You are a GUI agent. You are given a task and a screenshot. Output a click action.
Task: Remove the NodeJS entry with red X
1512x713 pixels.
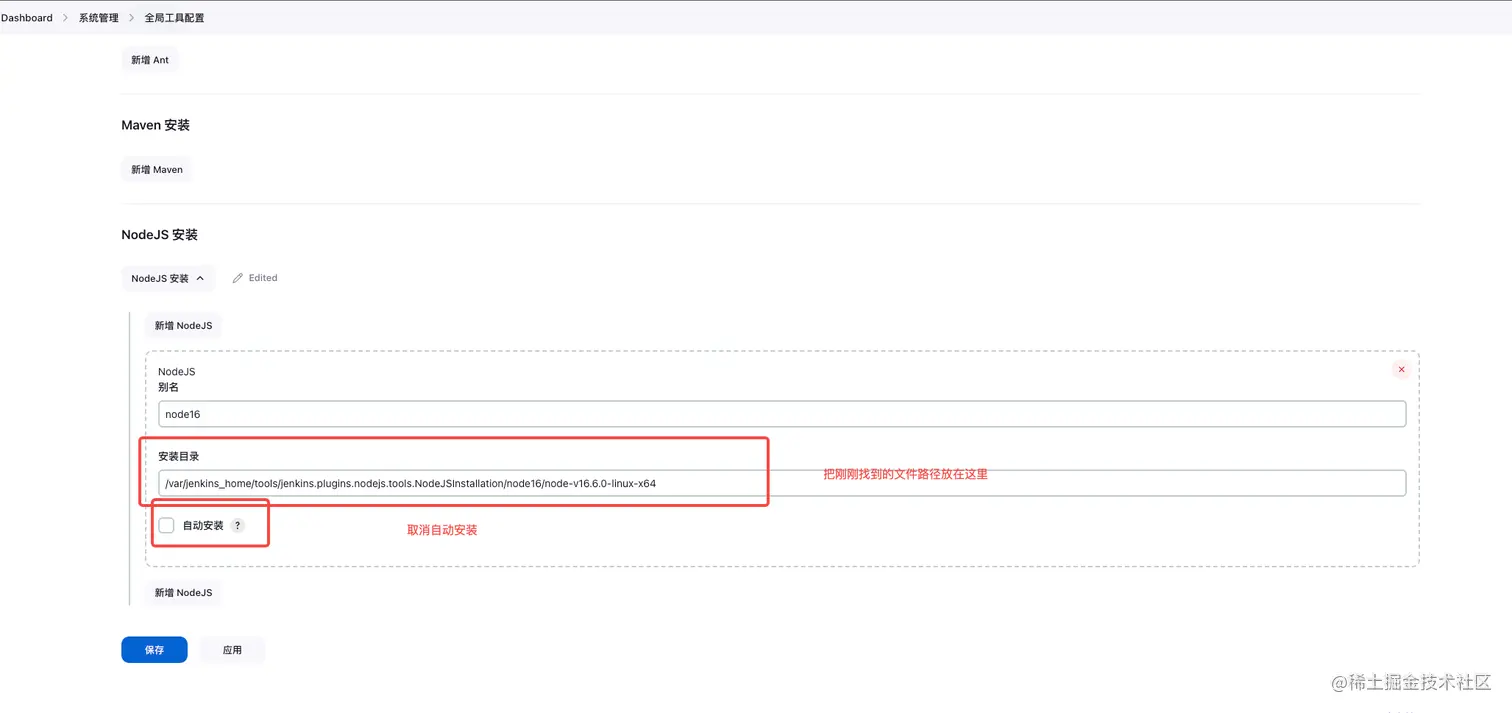(1401, 370)
